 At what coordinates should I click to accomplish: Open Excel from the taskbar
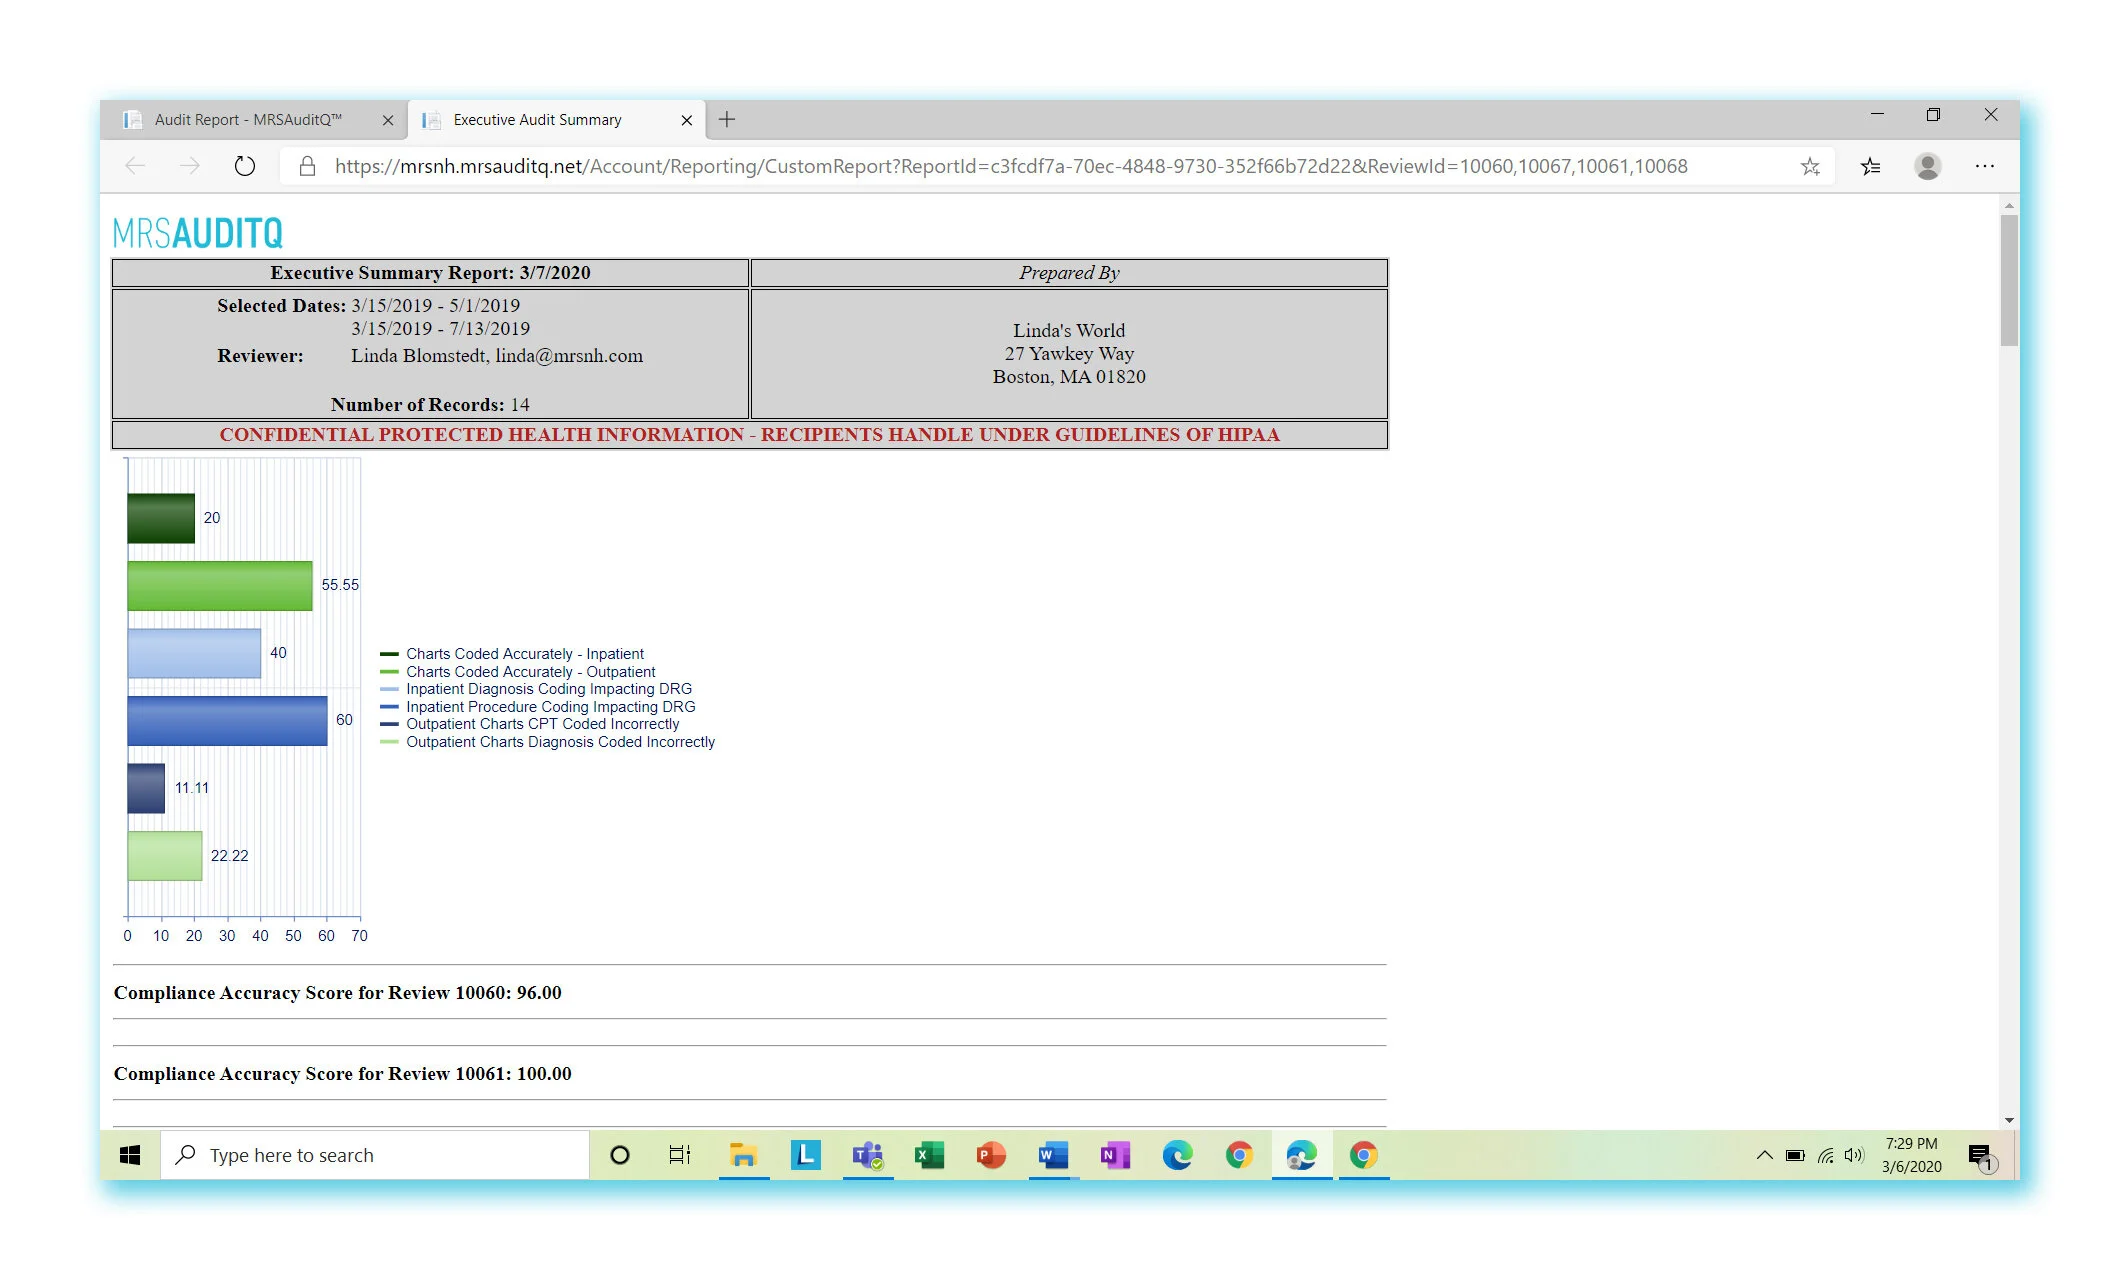[929, 1155]
